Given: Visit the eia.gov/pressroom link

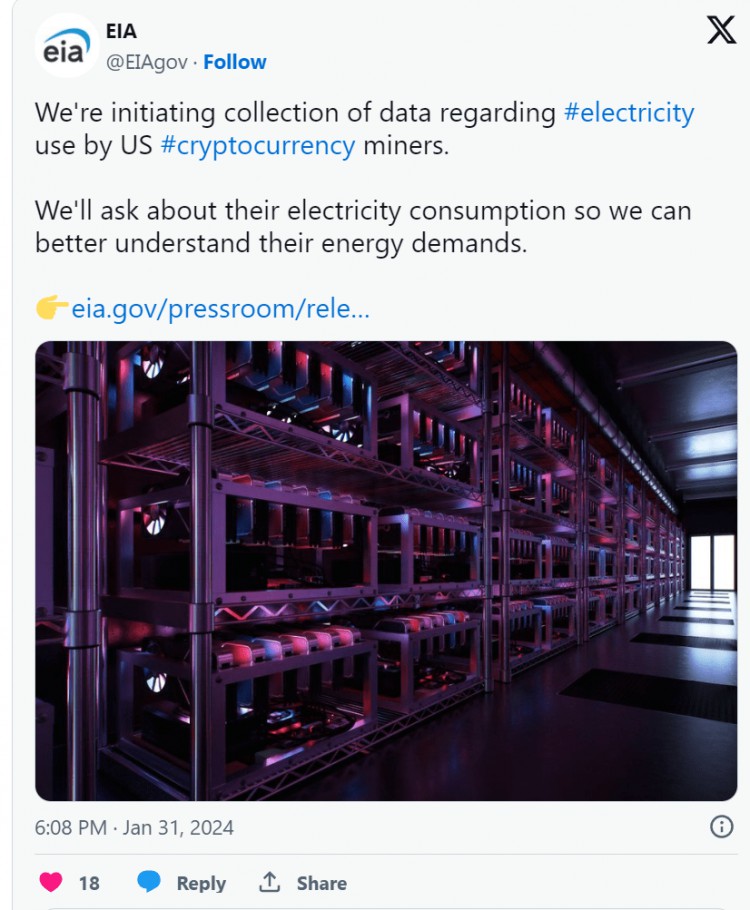Looking at the screenshot, I should coord(220,309).
